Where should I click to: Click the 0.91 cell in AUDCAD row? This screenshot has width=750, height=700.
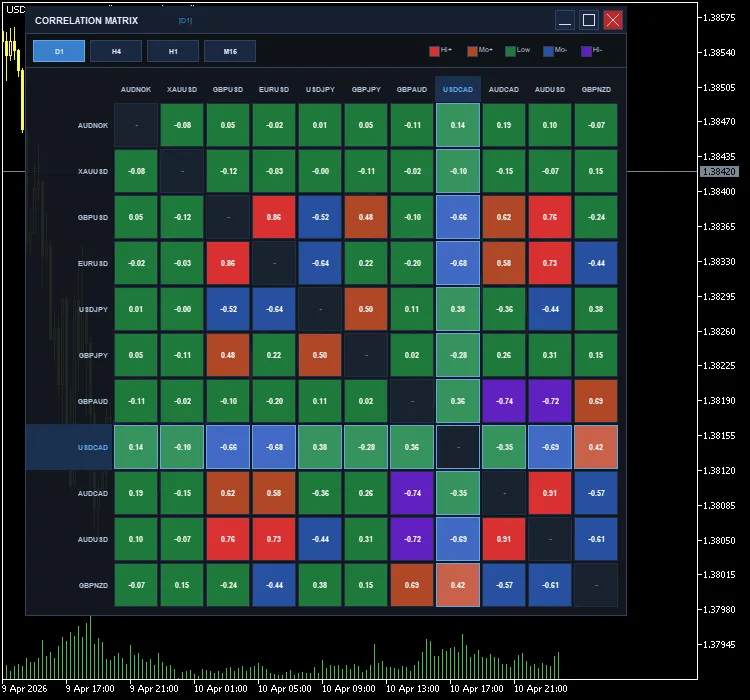click(x=550, y=493)
